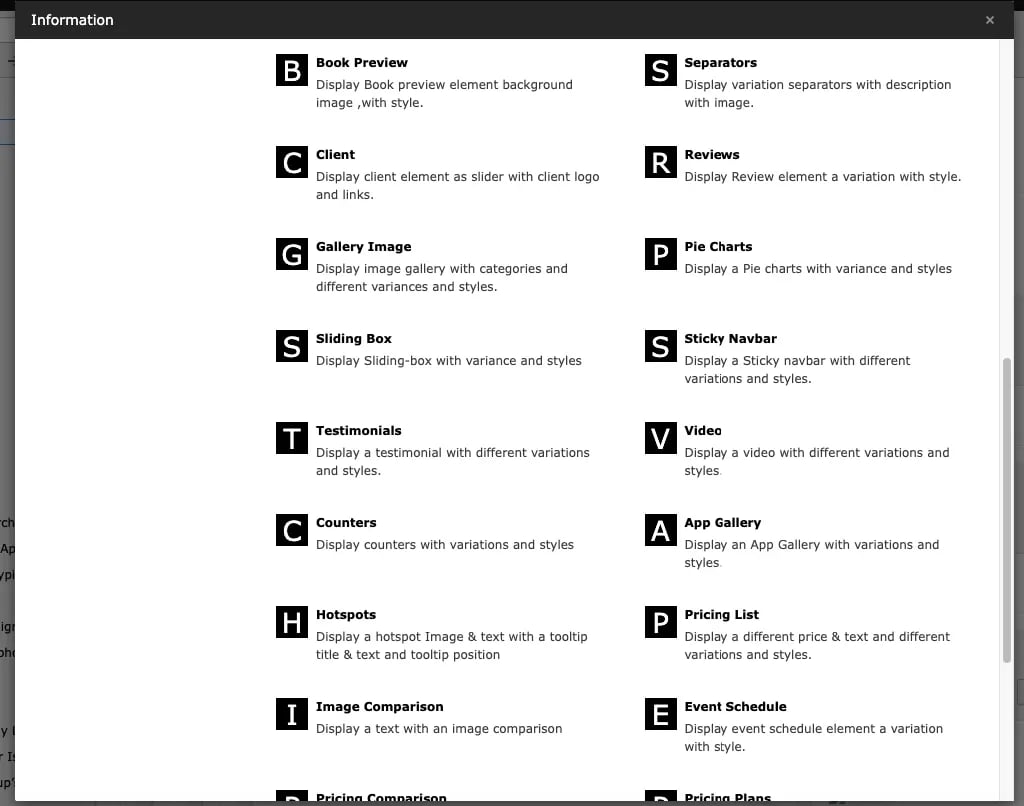Select the Pie Charts title
Viewport: 1024px width, 806px height.
(x=718, y=247)
